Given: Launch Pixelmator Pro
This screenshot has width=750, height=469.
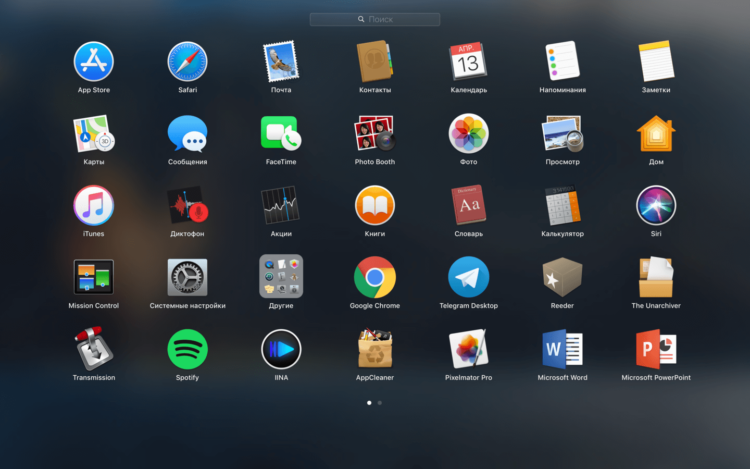Looking at the screenshot, I should (x=469, y=349).
